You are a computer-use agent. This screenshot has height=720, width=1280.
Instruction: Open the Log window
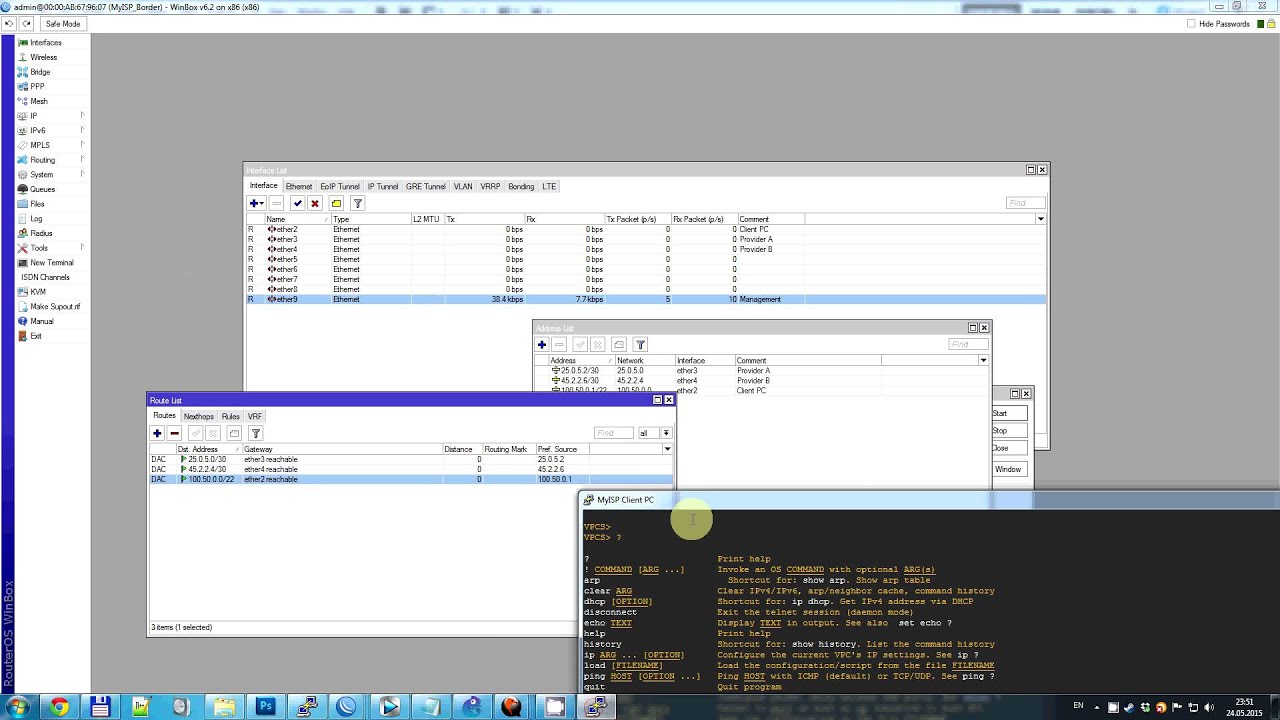click(x=36, y=218)
